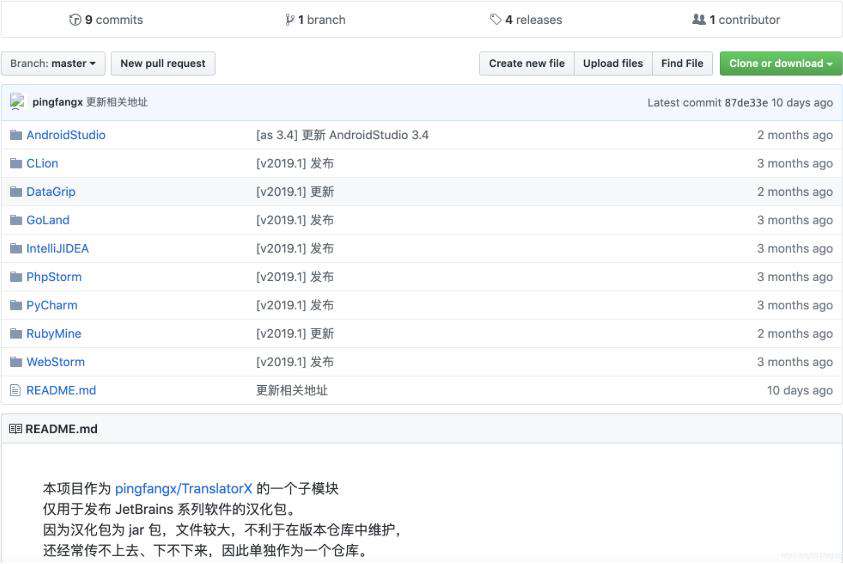
Task: Click the CLion 3 months ago timestamp
Action: tap(795, 163)
